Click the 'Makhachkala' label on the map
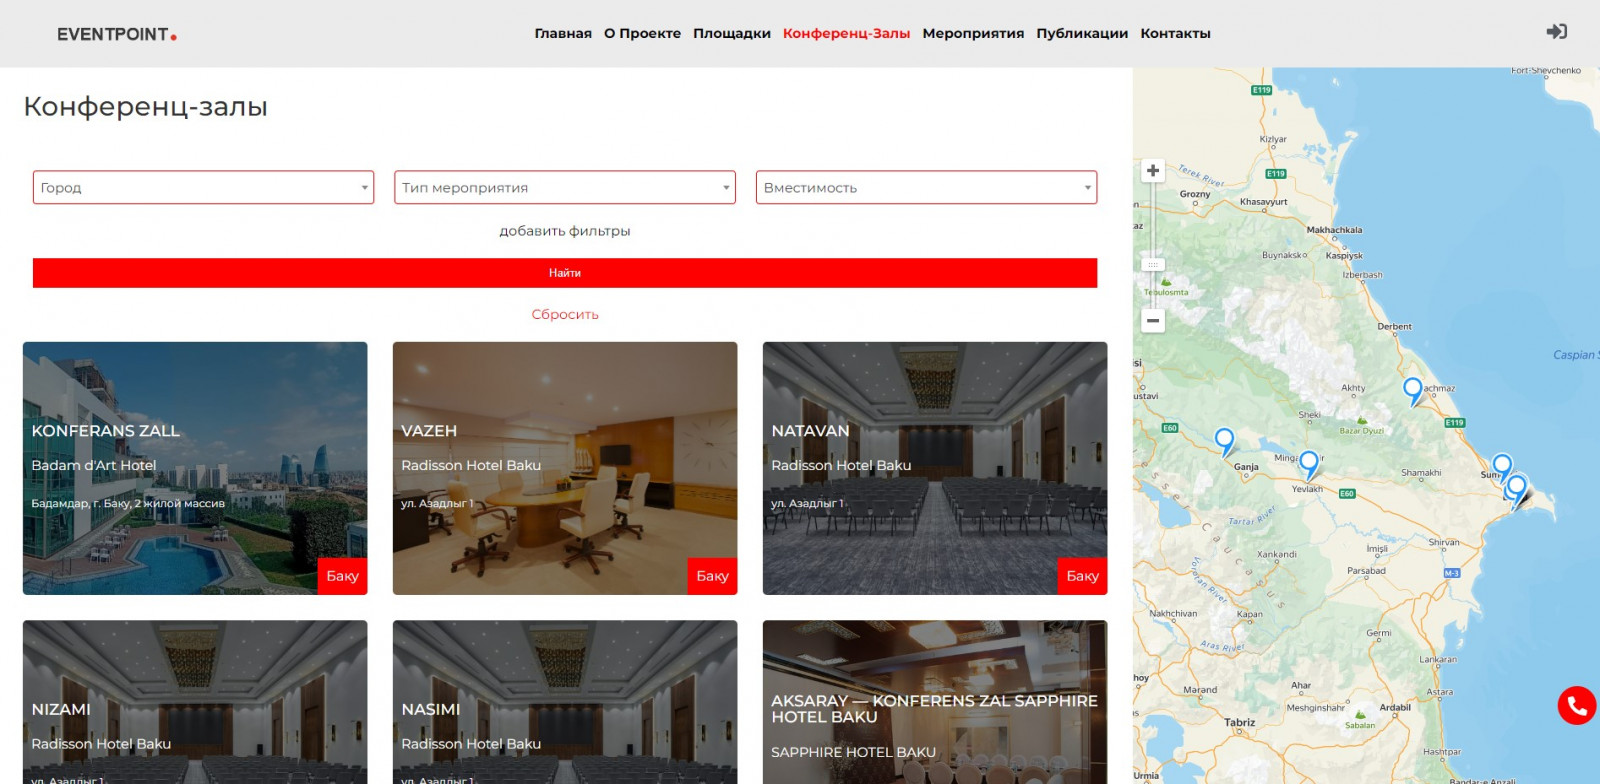 coord(1334,230)
